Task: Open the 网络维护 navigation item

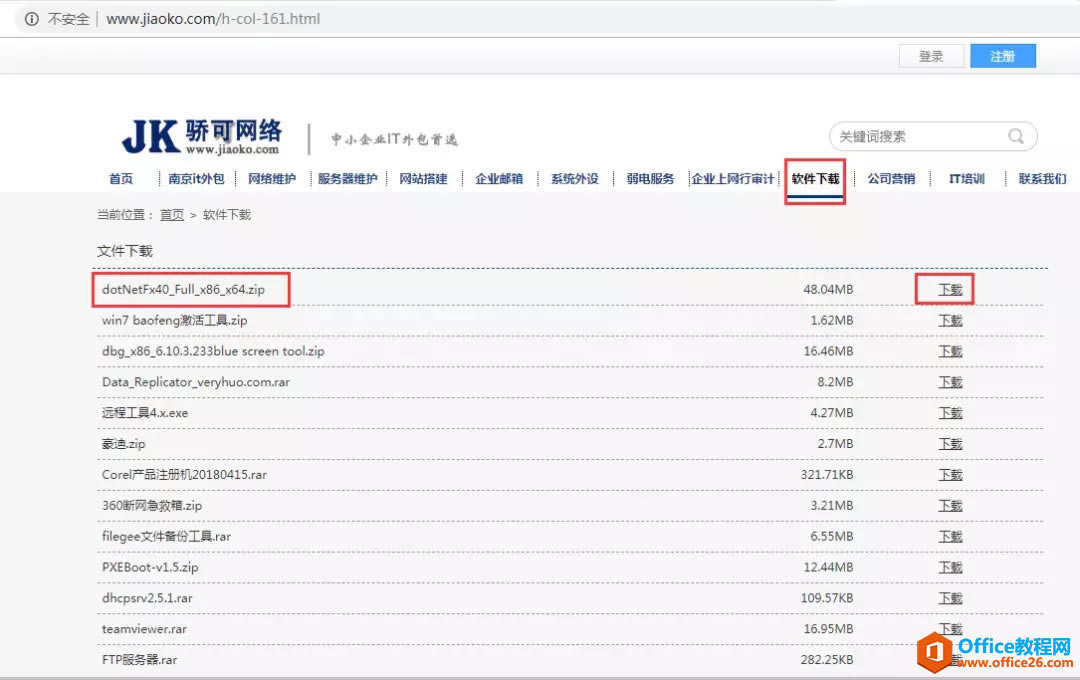Action: point(272,179)
